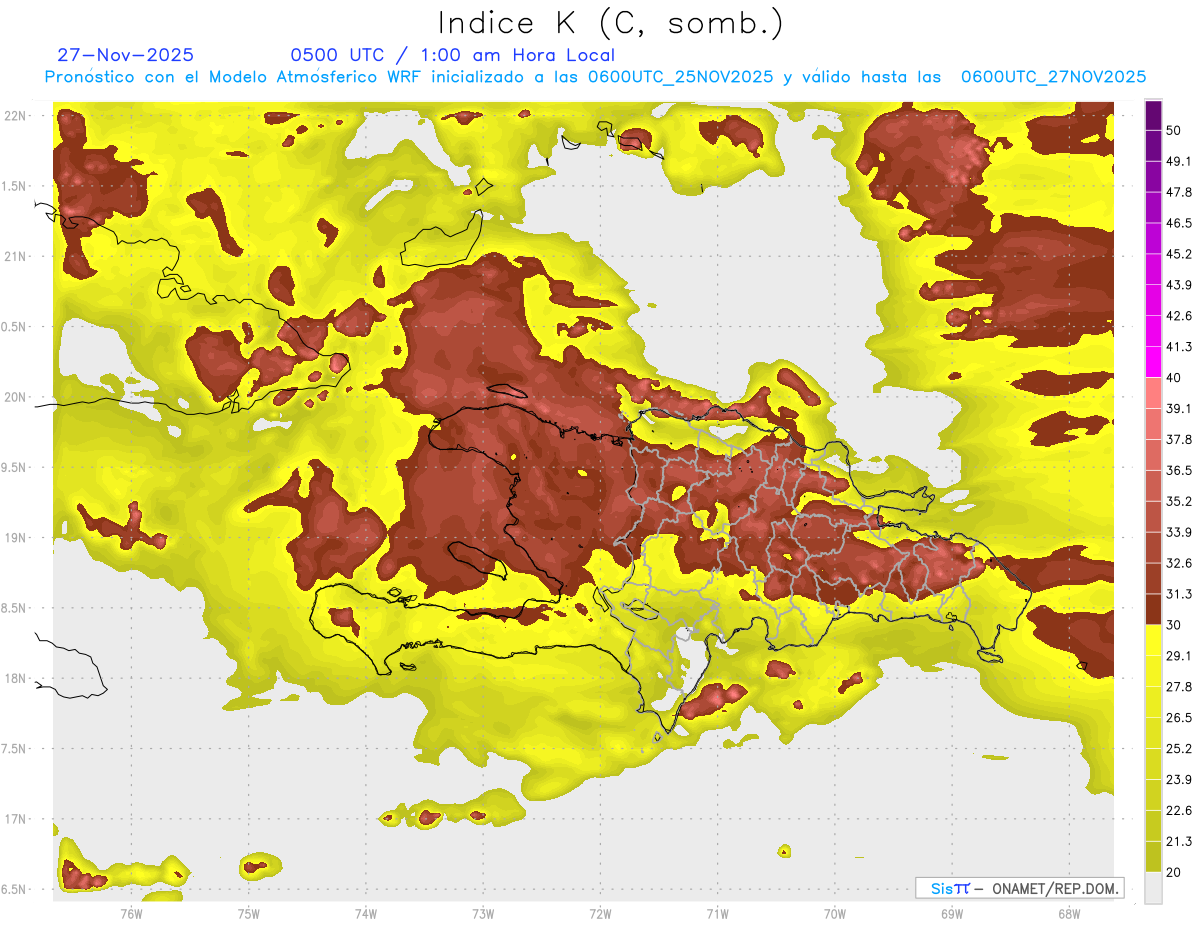Click the "73W" longitude label
Image resolution: width=1200 pixels, height=927 pixels.
(x=483, y=913)
